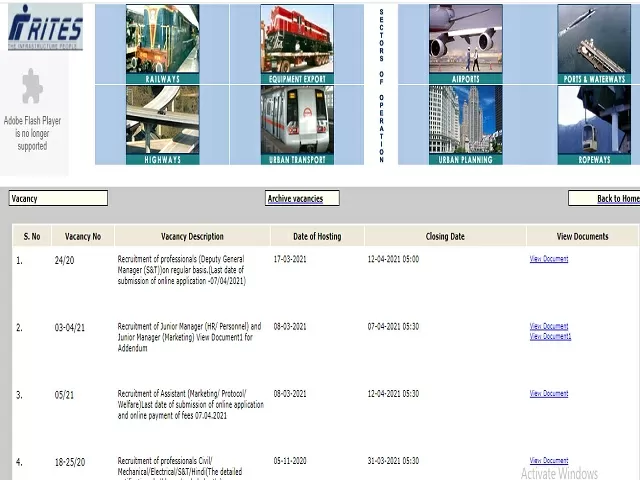Click the Vacancy label box
Image resolution: width=640 pixels, height=480 pixels.
(58, 198)
